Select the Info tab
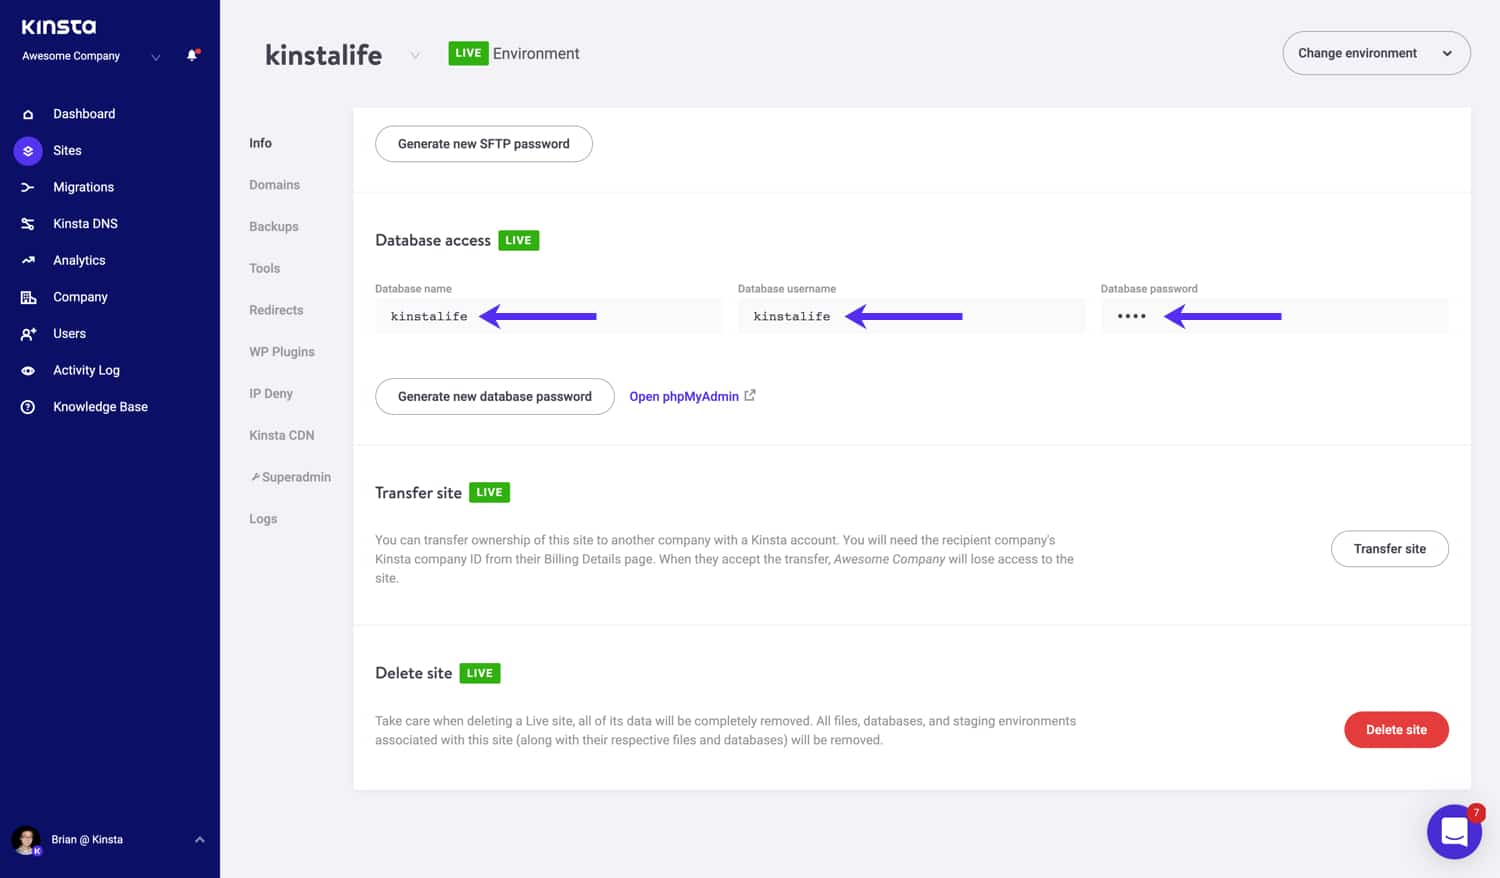This screenshot has height=878, width=1500. click(x=260, y=143)
